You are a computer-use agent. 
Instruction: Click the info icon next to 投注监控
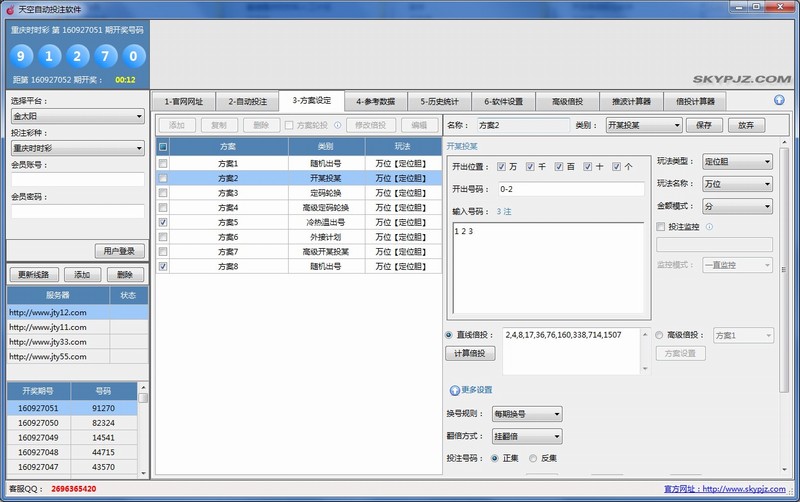(x=709, y=227)
